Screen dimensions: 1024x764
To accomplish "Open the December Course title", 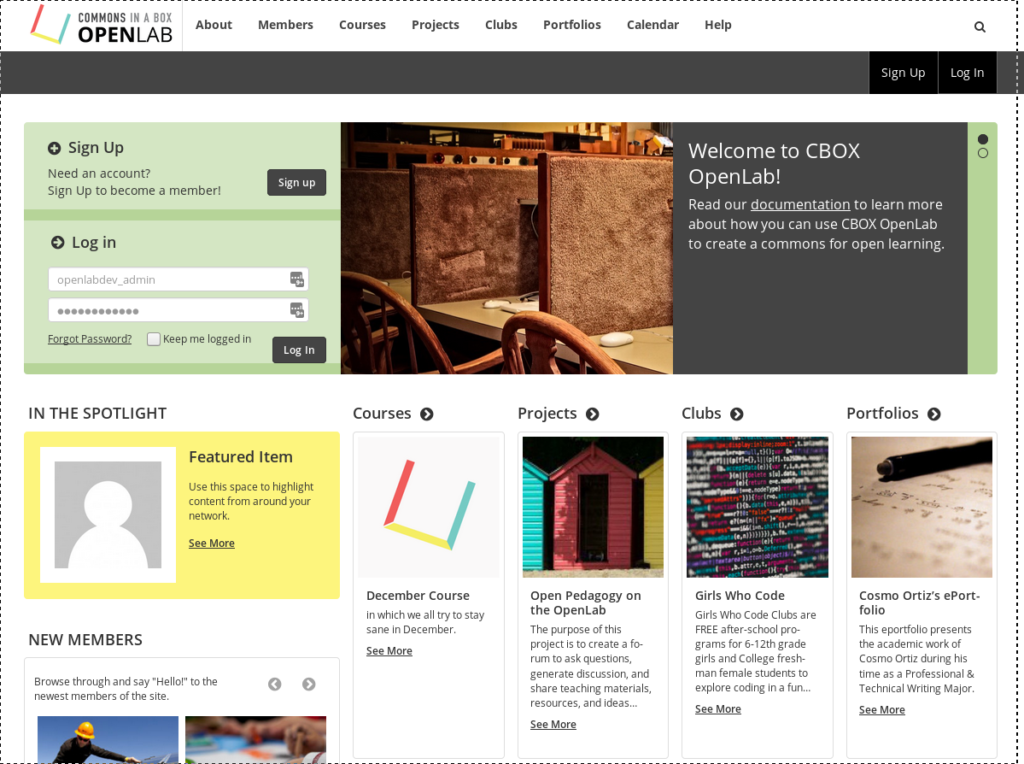I will (418, 596).
